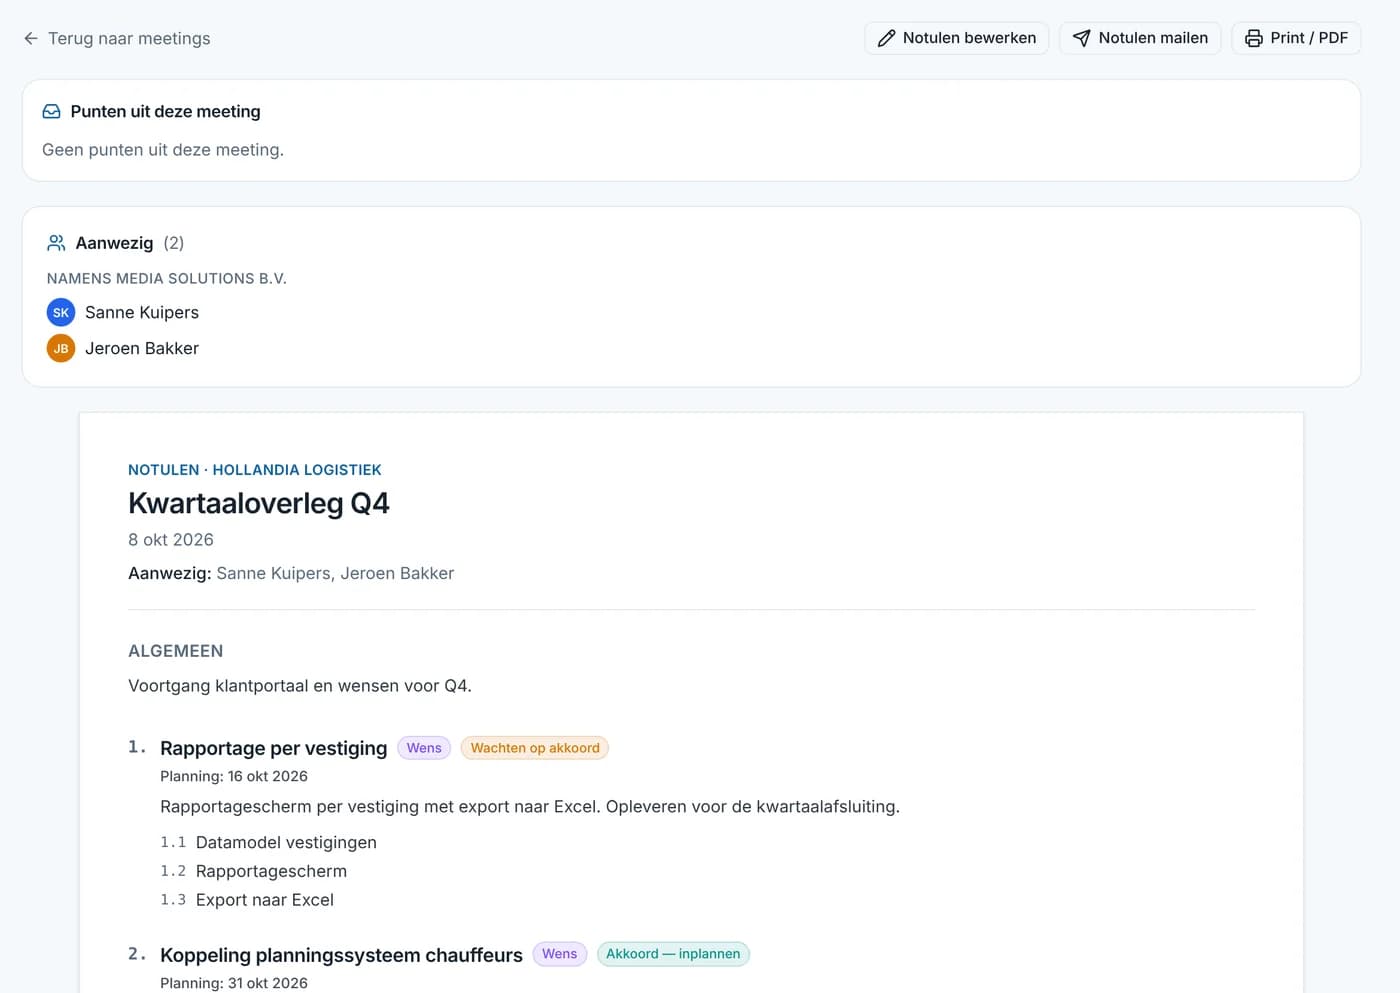
Task: Click sub-item 1.3 Export naar Excel
Action: (x=247, y=900)
